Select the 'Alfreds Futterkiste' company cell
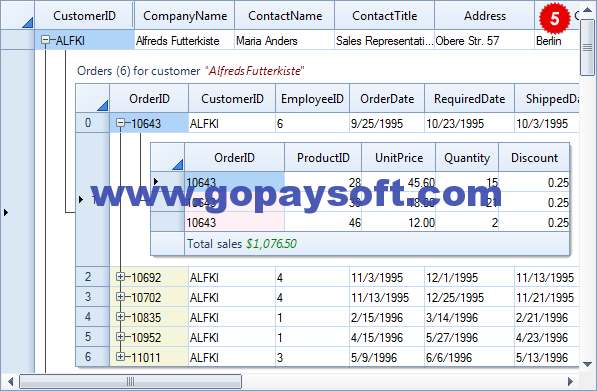597x391 pixels. tap(185, 40)
